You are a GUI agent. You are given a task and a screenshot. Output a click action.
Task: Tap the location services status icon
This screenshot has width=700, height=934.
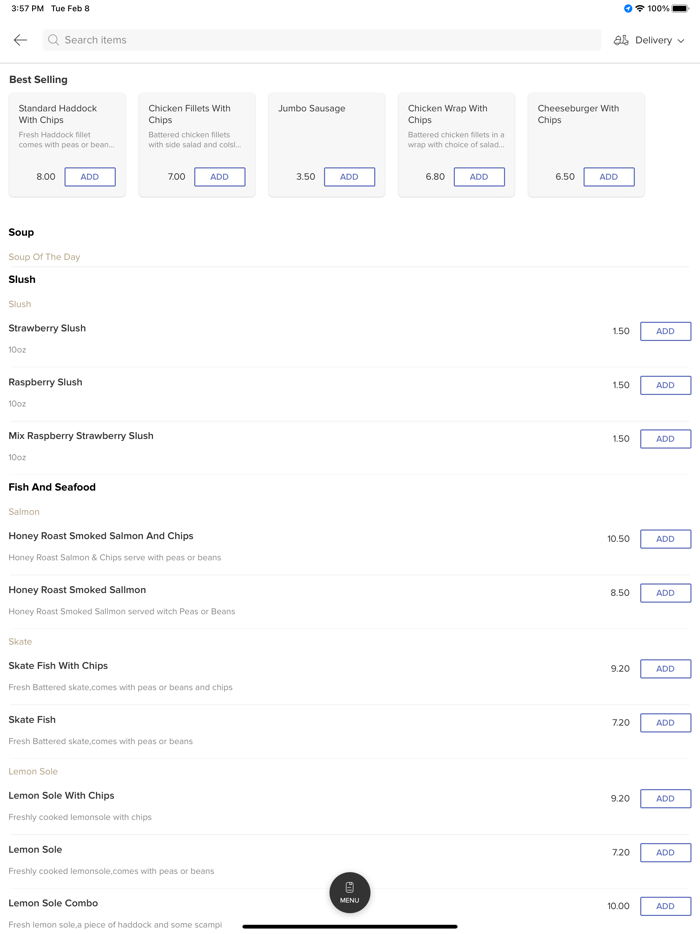628,8
